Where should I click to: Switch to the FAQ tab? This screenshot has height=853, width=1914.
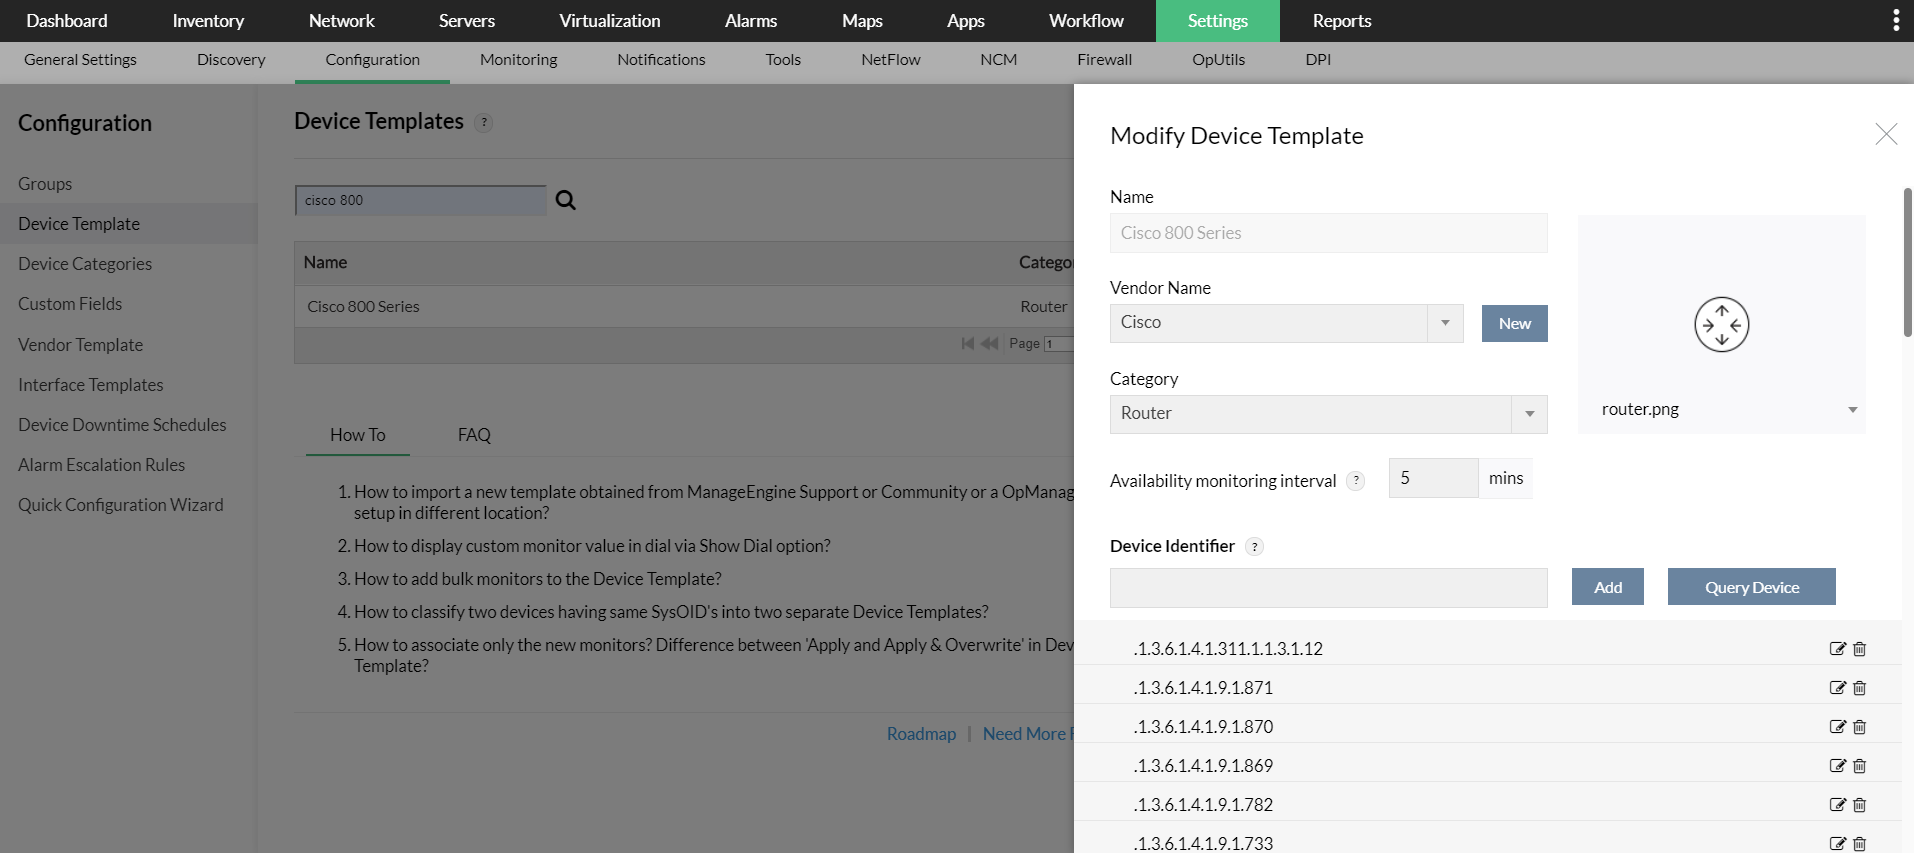tap(474, 435)
